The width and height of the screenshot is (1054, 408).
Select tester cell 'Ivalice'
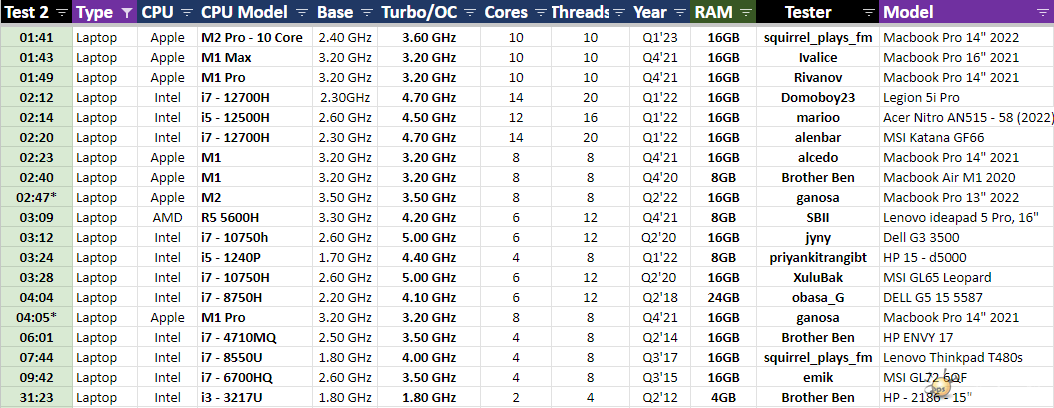tap(818, 58)
